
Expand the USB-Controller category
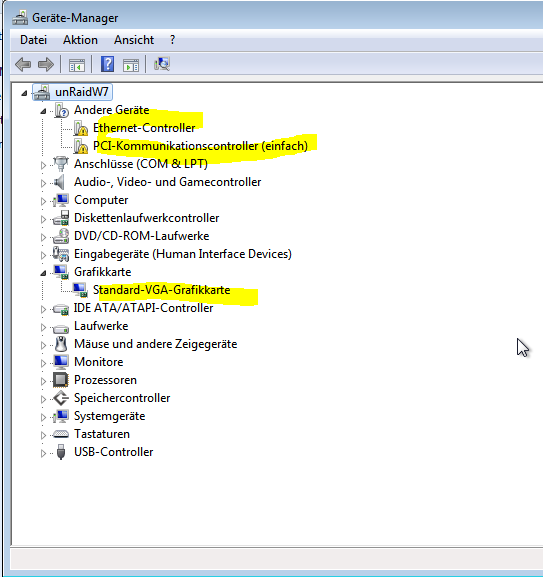click(x=43, y=453)
